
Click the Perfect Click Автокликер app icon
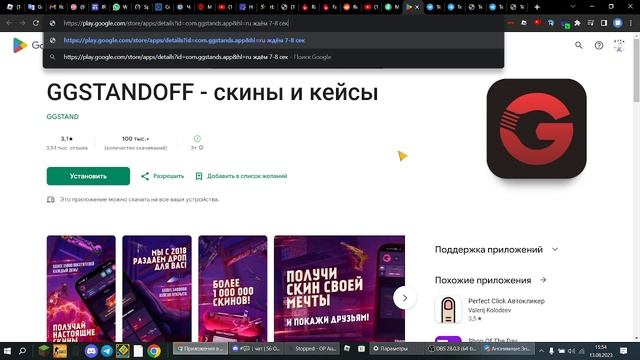(448, 309)
